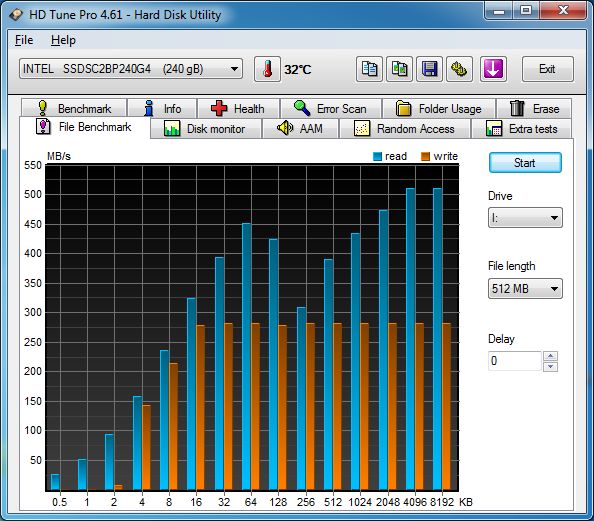Click the Start benchmark button
The image size is (594, 521).
(525, 163)
